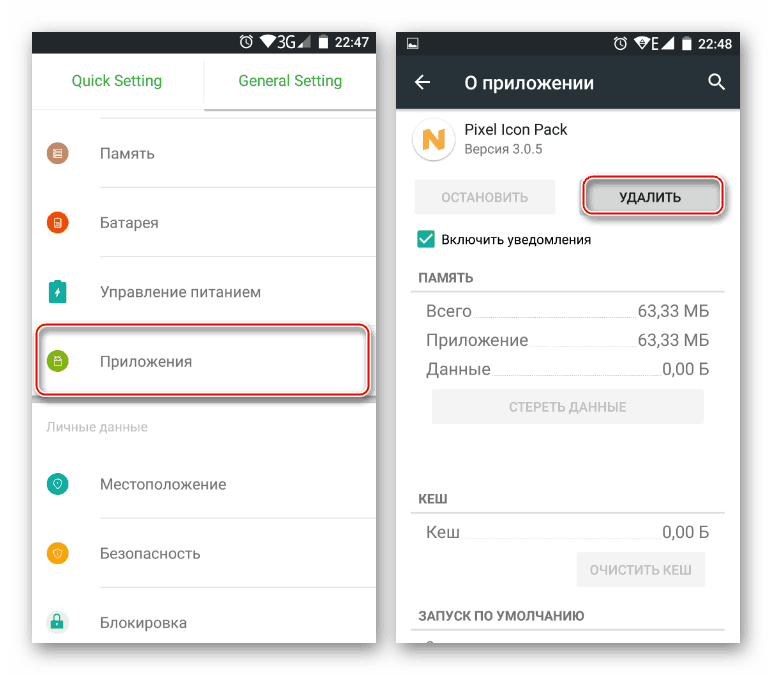772x675 pixels.
Task: Select the Данные 0,00 Б row
Action: pyautogui.click(x=567, y=369)
